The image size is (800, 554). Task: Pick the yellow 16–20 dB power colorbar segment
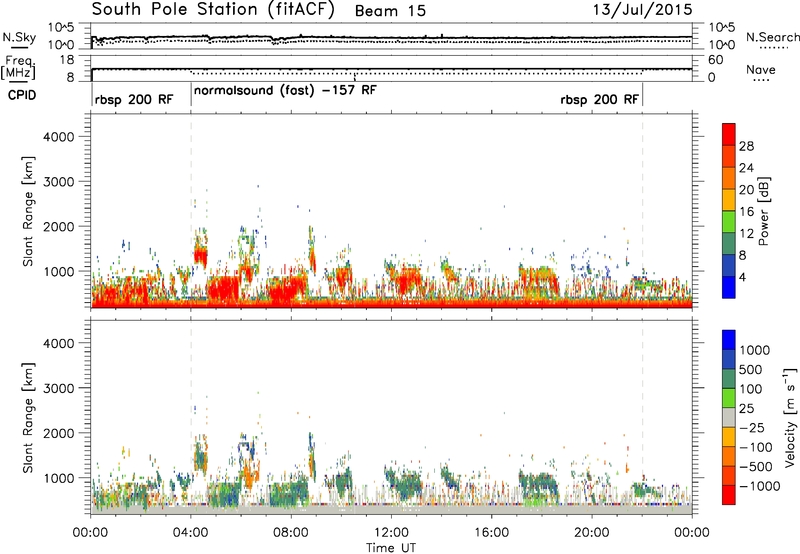729,200
